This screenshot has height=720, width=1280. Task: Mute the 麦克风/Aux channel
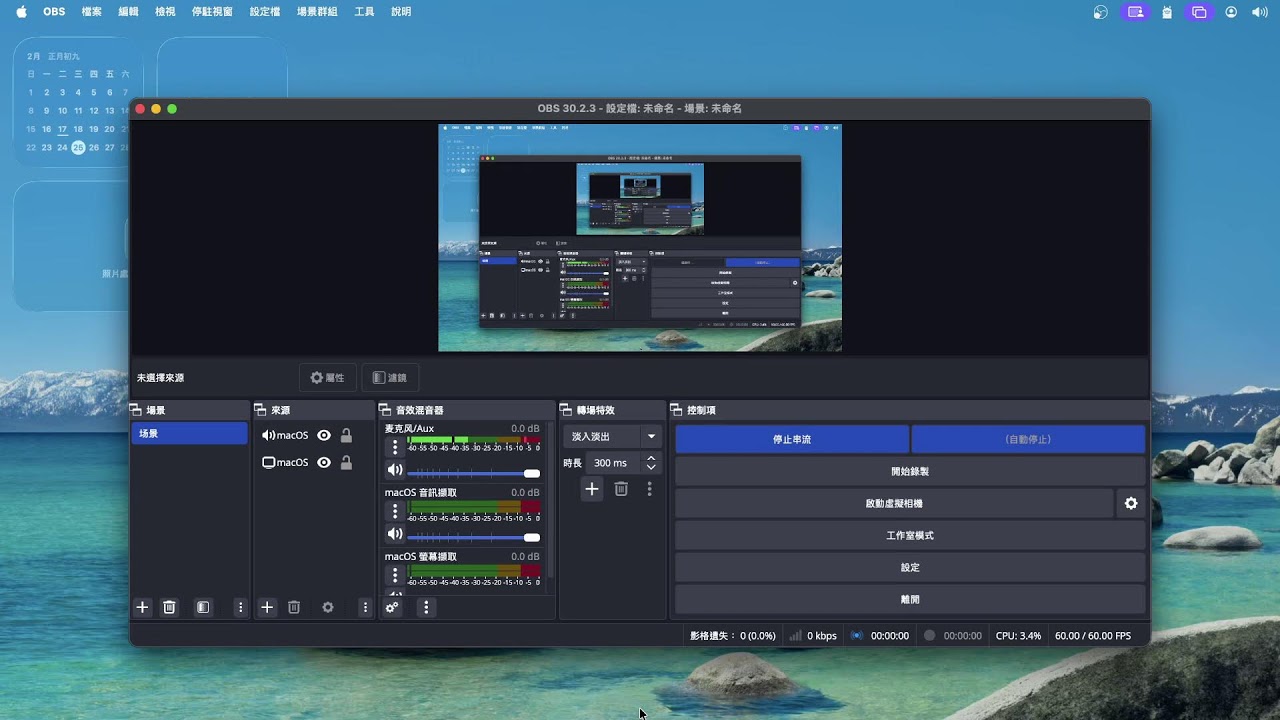point(395,471)
